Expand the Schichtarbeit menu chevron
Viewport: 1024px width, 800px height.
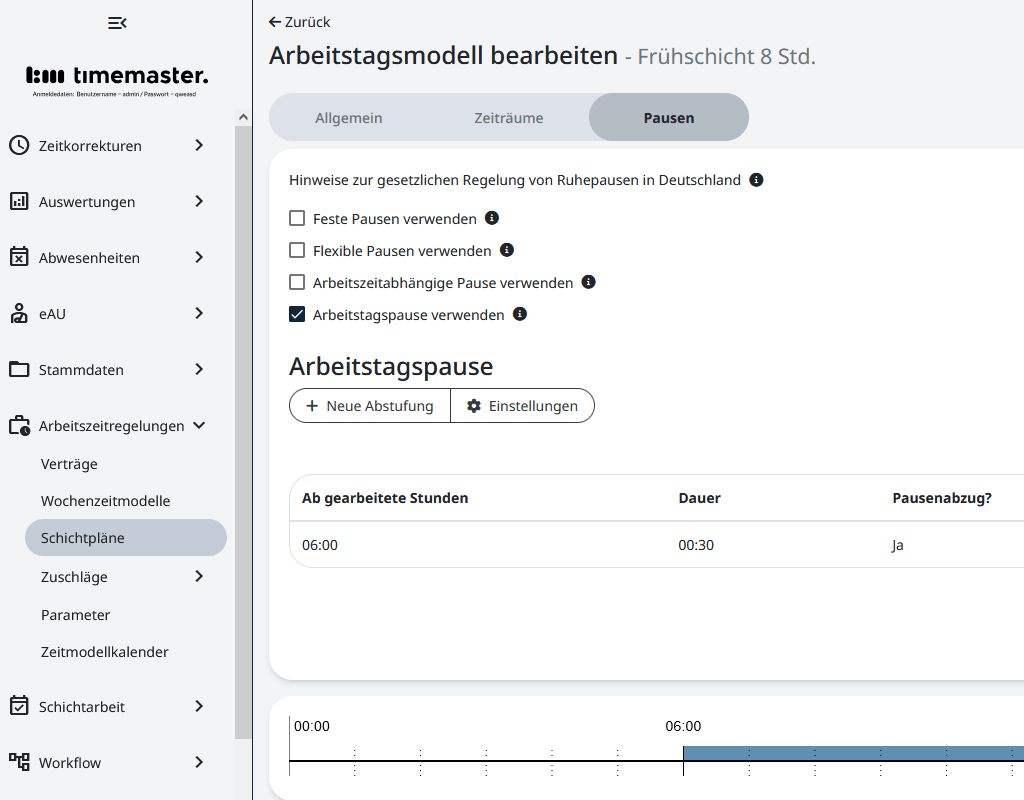197,706
